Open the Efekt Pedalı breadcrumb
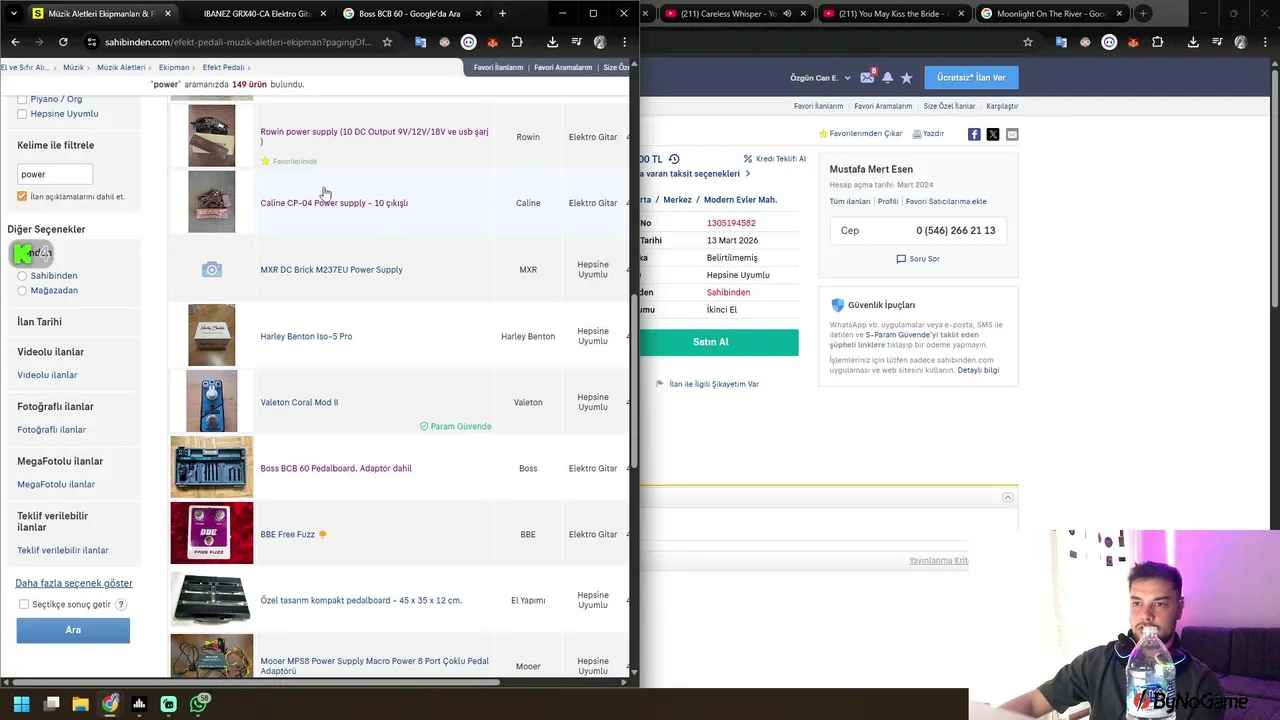1280x720 pixels. point(223,67)
